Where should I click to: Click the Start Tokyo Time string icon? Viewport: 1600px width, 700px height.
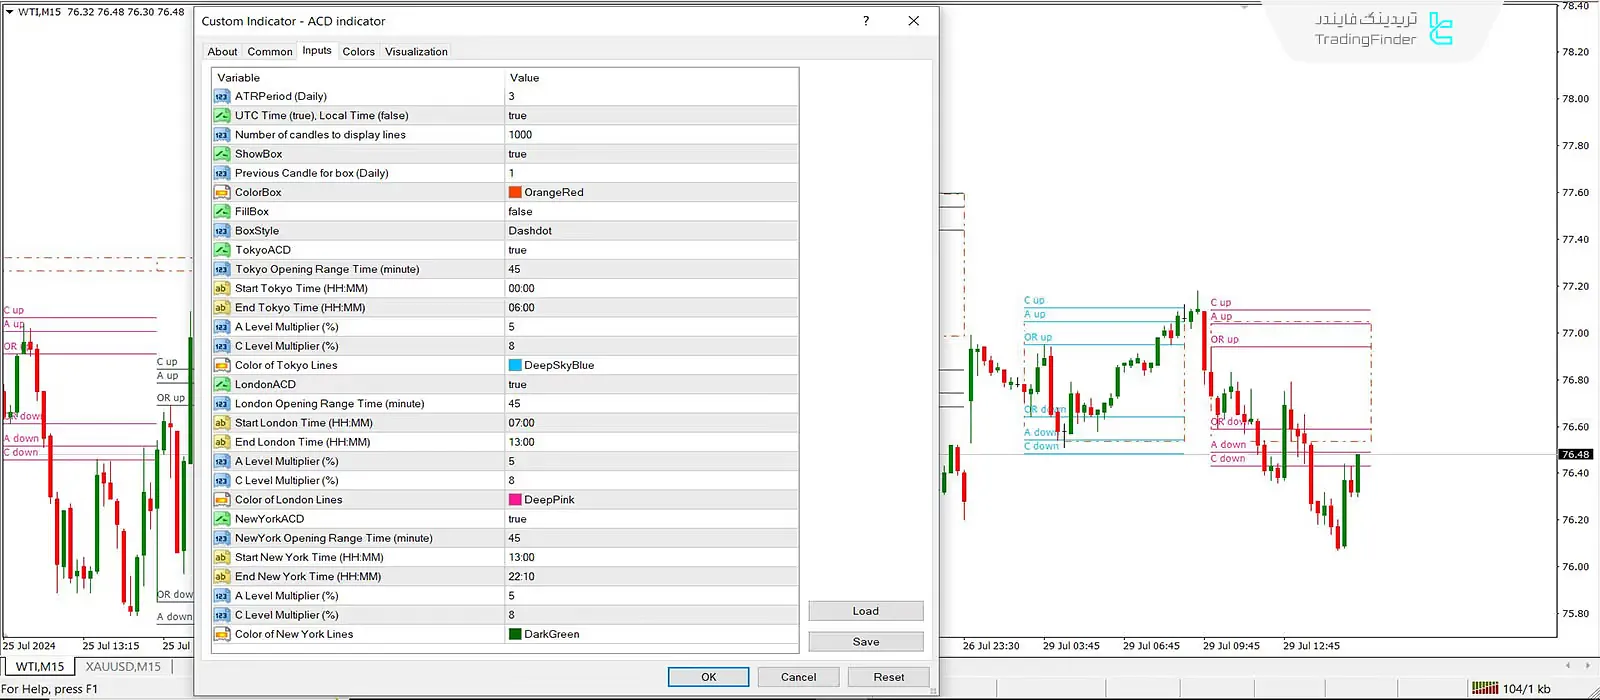coord(222,289)
